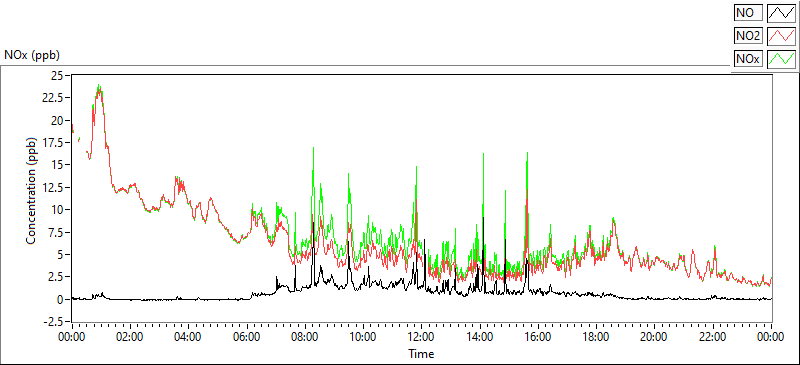Open the NOx green line style swatch
The image size is (800, 365).
click(x=782, y=59)
